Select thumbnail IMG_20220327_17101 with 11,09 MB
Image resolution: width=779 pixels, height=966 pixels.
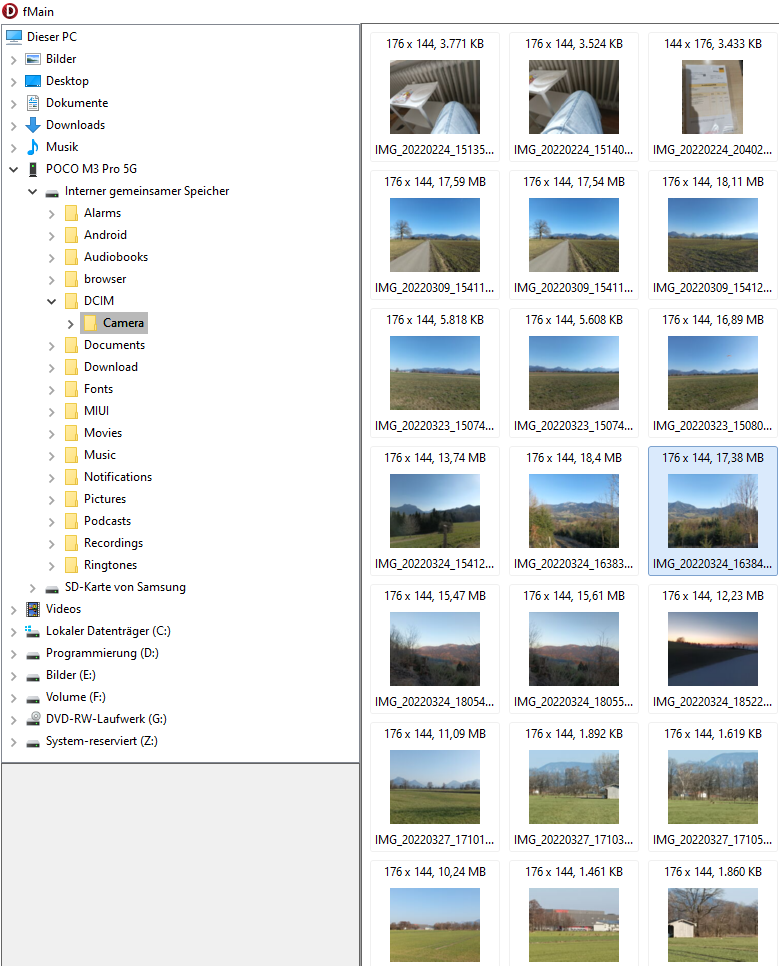click(x=434, y=787)
